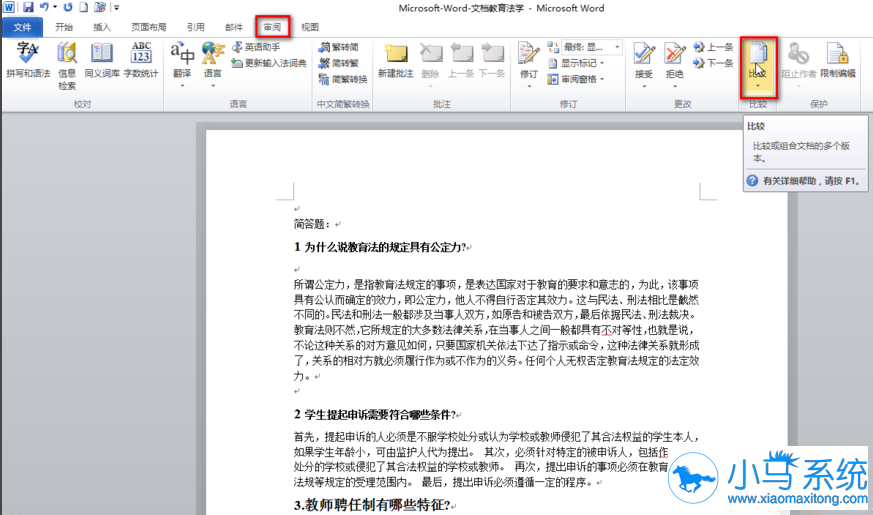
Task: Click the text '简答题:'
Action: [312, 224]
